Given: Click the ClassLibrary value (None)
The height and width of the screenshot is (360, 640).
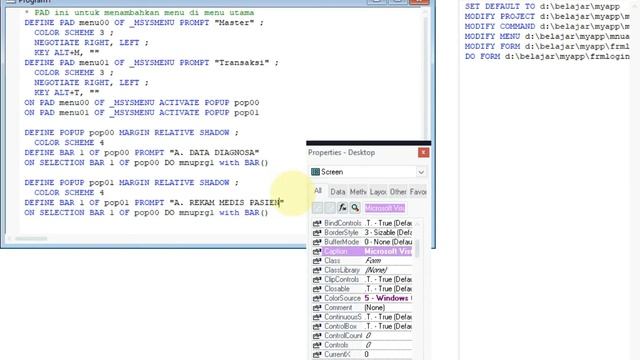Looking at the screenshot, I should [376, 270].
